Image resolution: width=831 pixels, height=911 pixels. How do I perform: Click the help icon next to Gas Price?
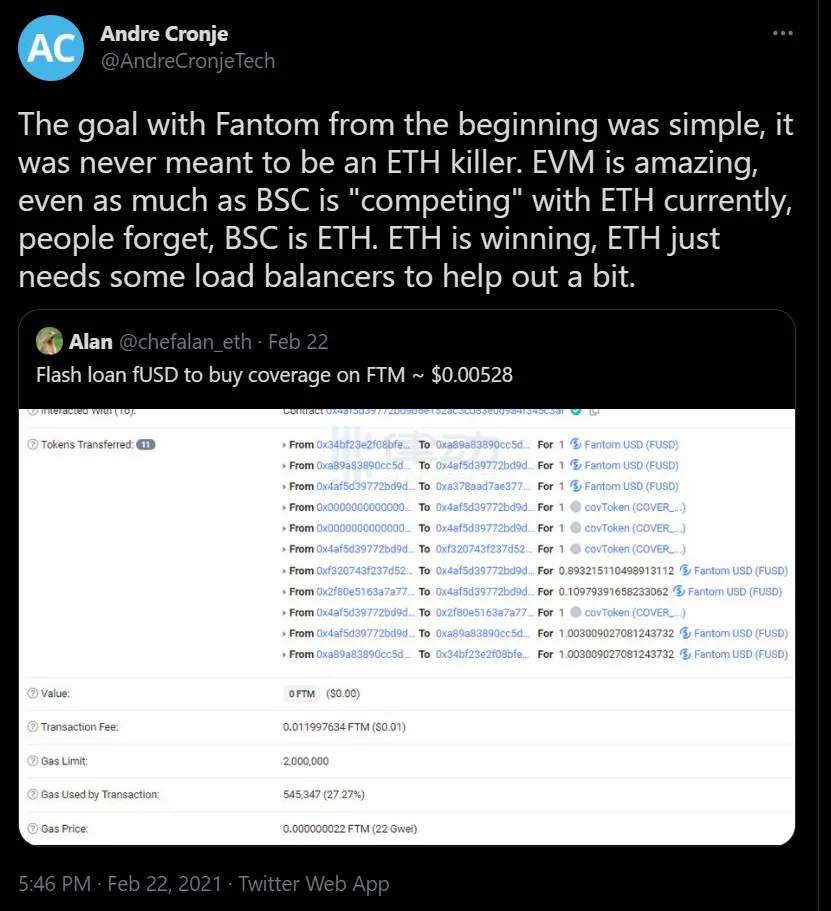click(x=33, y=829)
